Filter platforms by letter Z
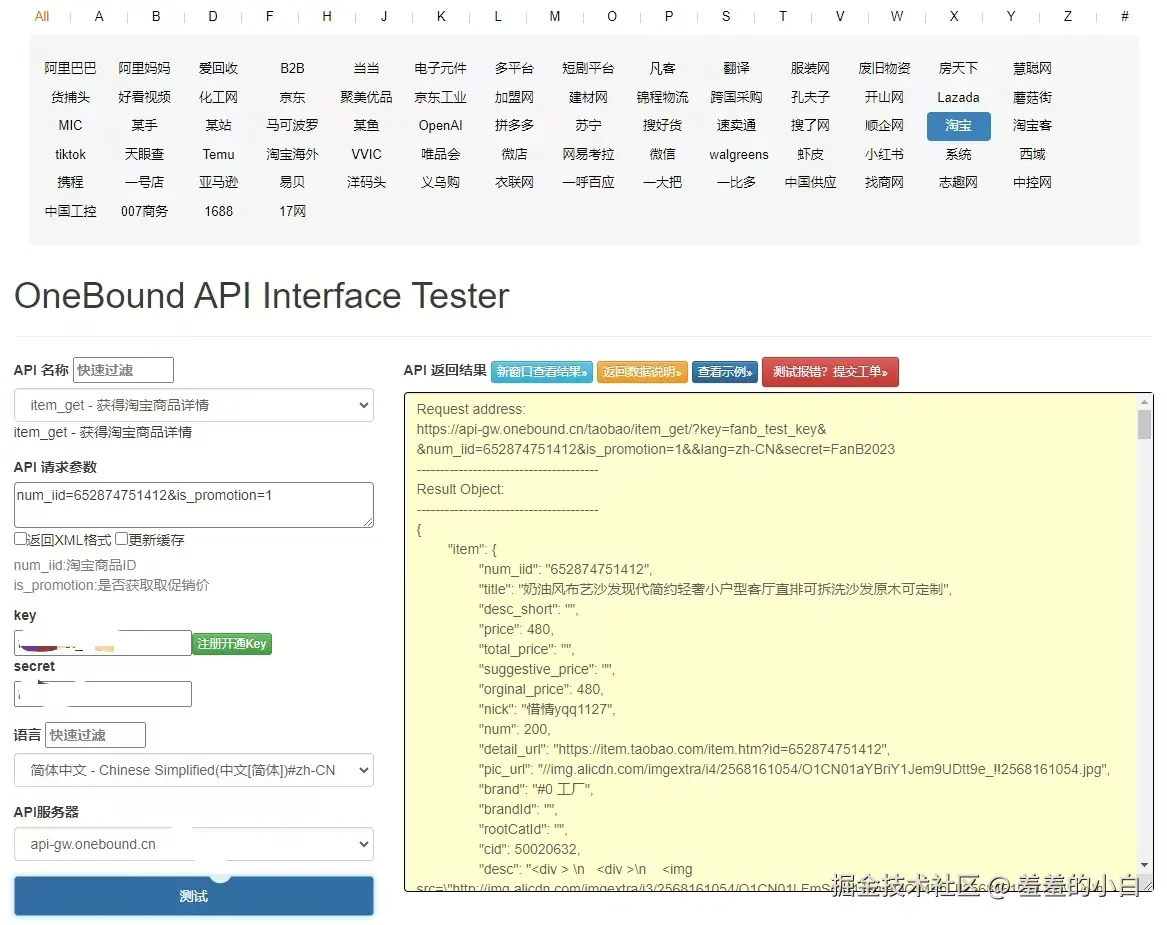The image size is (1167, 925). coord(1068,16)
